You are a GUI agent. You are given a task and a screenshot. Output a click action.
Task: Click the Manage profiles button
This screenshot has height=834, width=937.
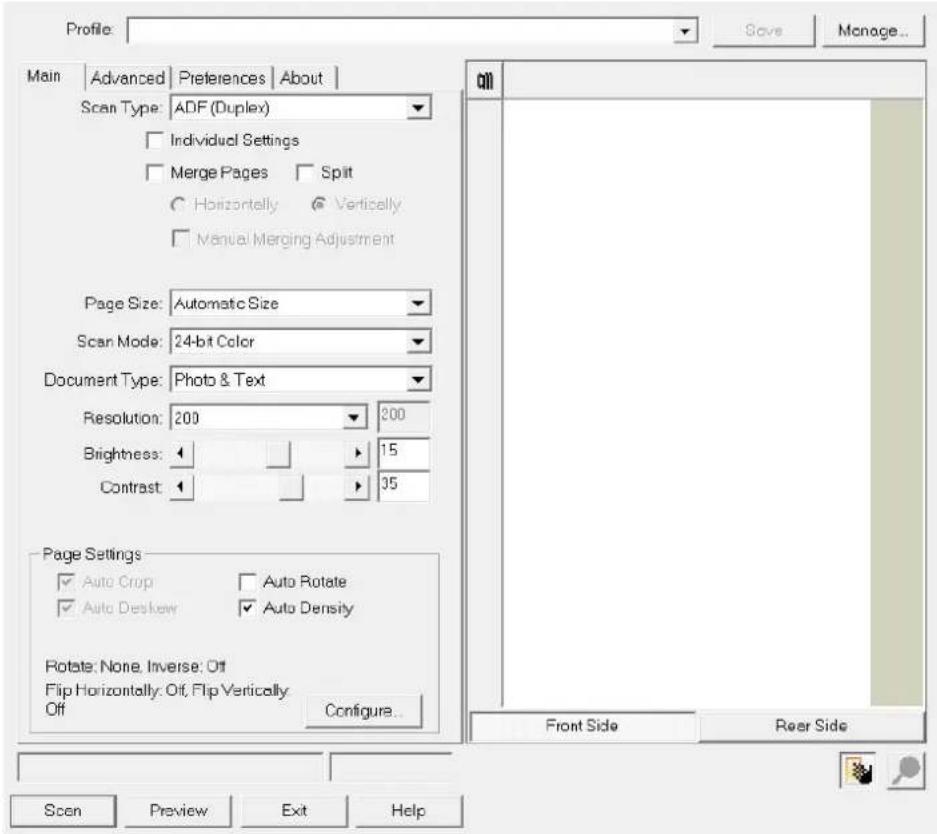click(873, 30)
